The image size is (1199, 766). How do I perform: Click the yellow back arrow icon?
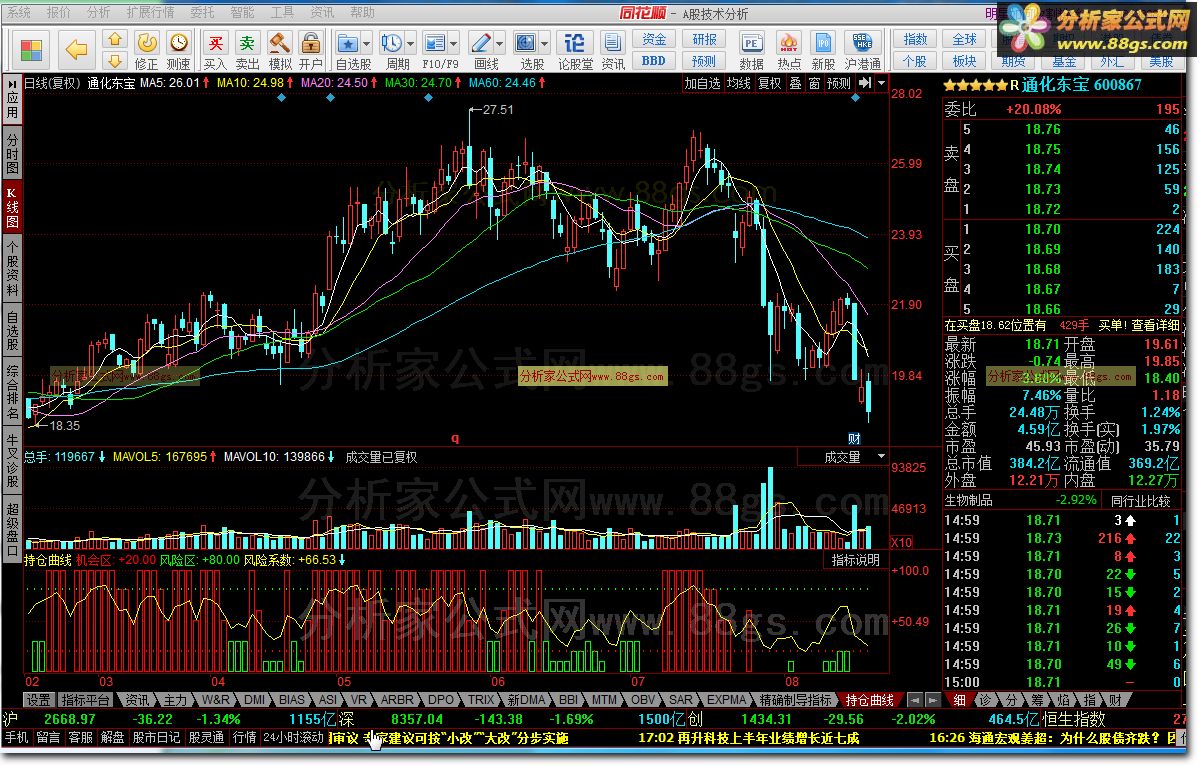click(x=76, y=50)
